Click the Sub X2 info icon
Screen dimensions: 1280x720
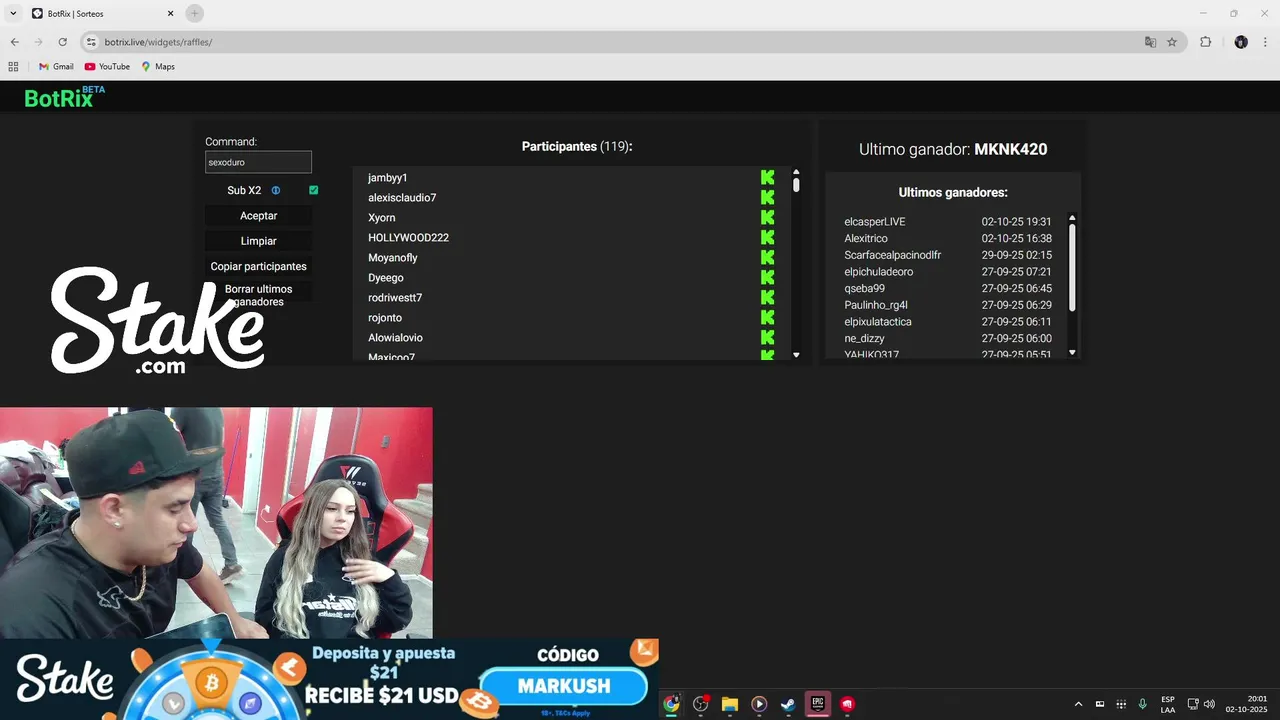coord(276,190)
